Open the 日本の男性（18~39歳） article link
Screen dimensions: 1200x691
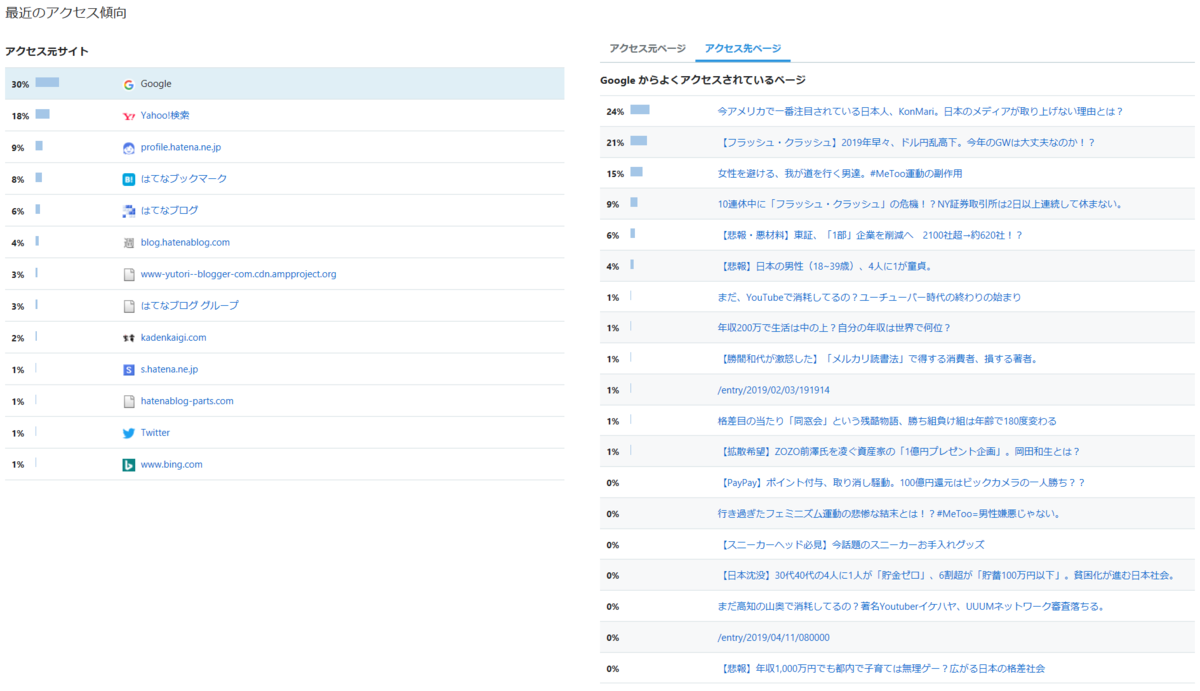coord(825,267)
